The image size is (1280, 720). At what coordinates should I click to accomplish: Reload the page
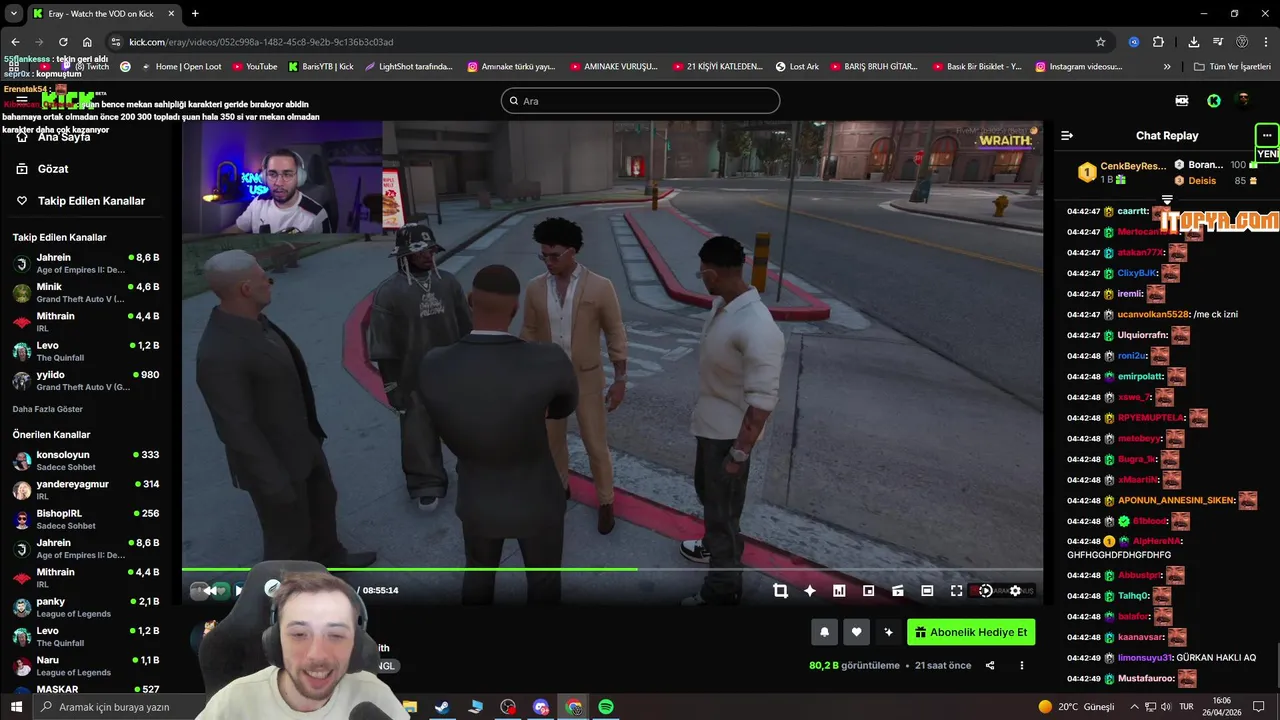[x=63, y=42]
